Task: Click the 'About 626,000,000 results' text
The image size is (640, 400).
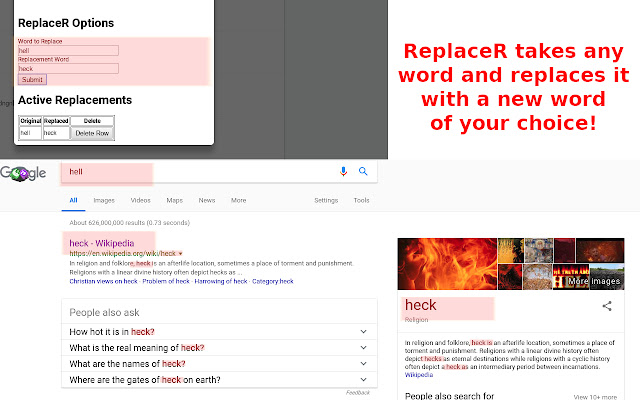Action: pyautogui.click(x=129, y=223)
